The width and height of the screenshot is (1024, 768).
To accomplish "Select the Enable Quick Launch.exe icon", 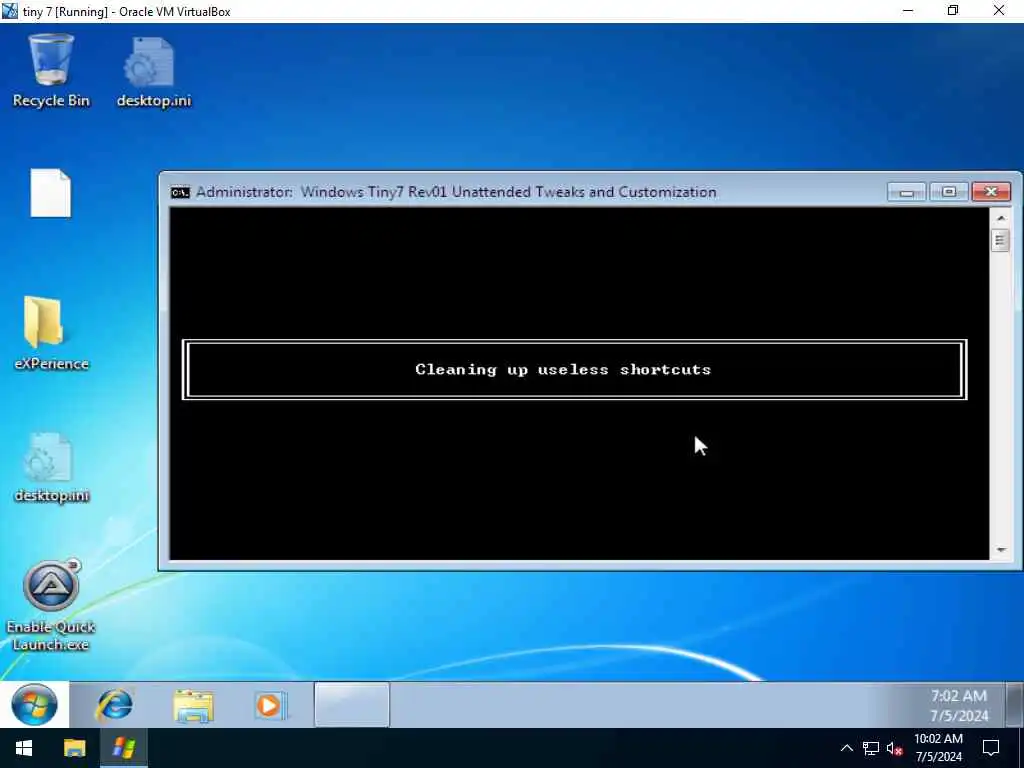I will 51,605.
